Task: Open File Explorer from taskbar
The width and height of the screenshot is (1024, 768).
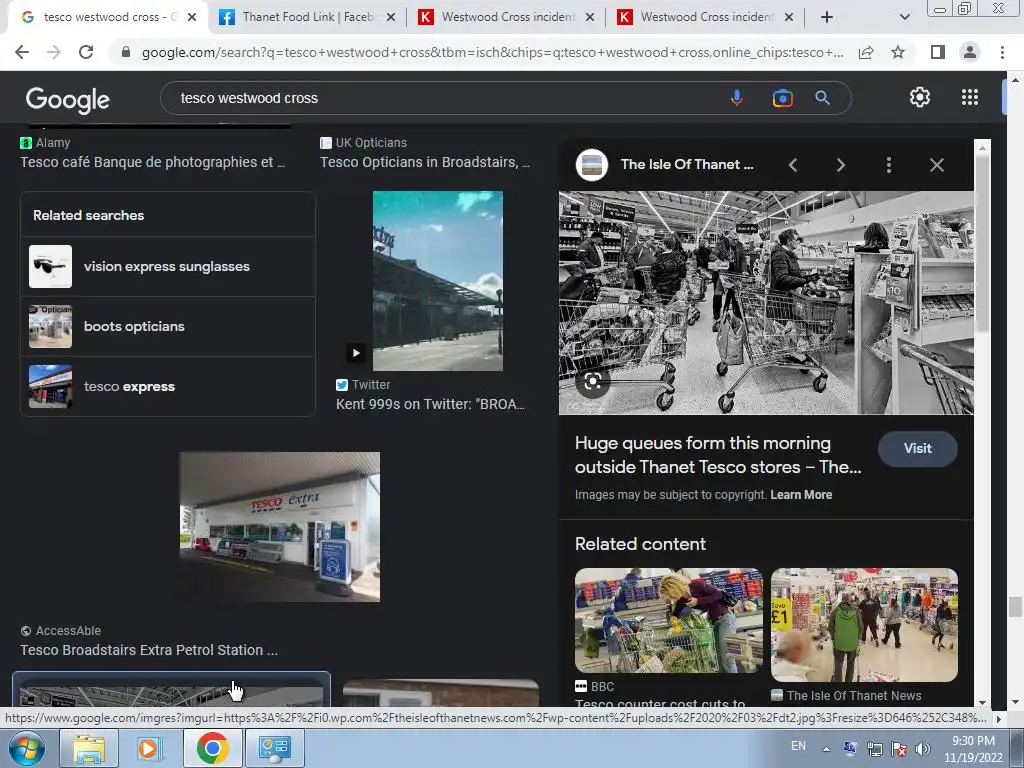Action: [x=89, y=748]
